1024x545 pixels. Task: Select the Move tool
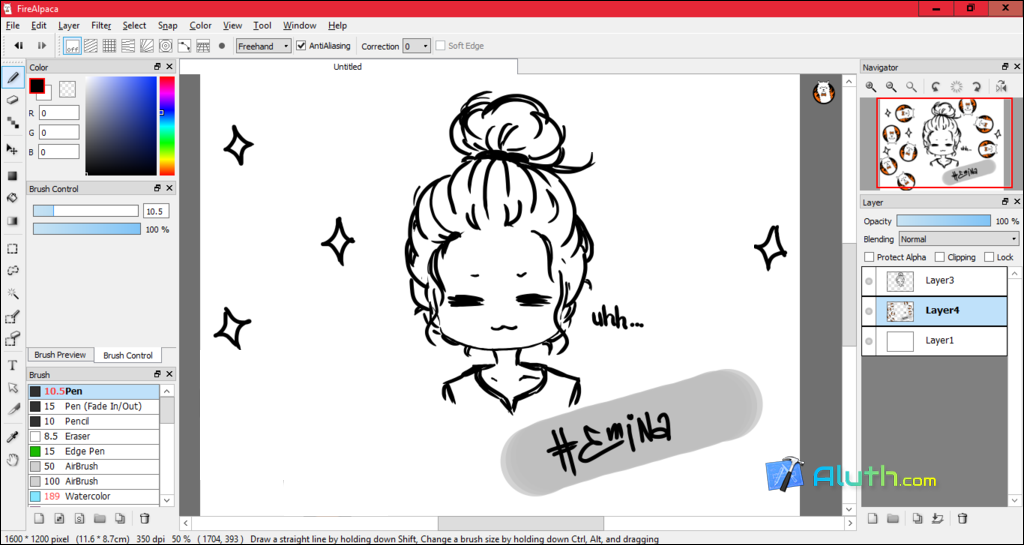point(12,149)
